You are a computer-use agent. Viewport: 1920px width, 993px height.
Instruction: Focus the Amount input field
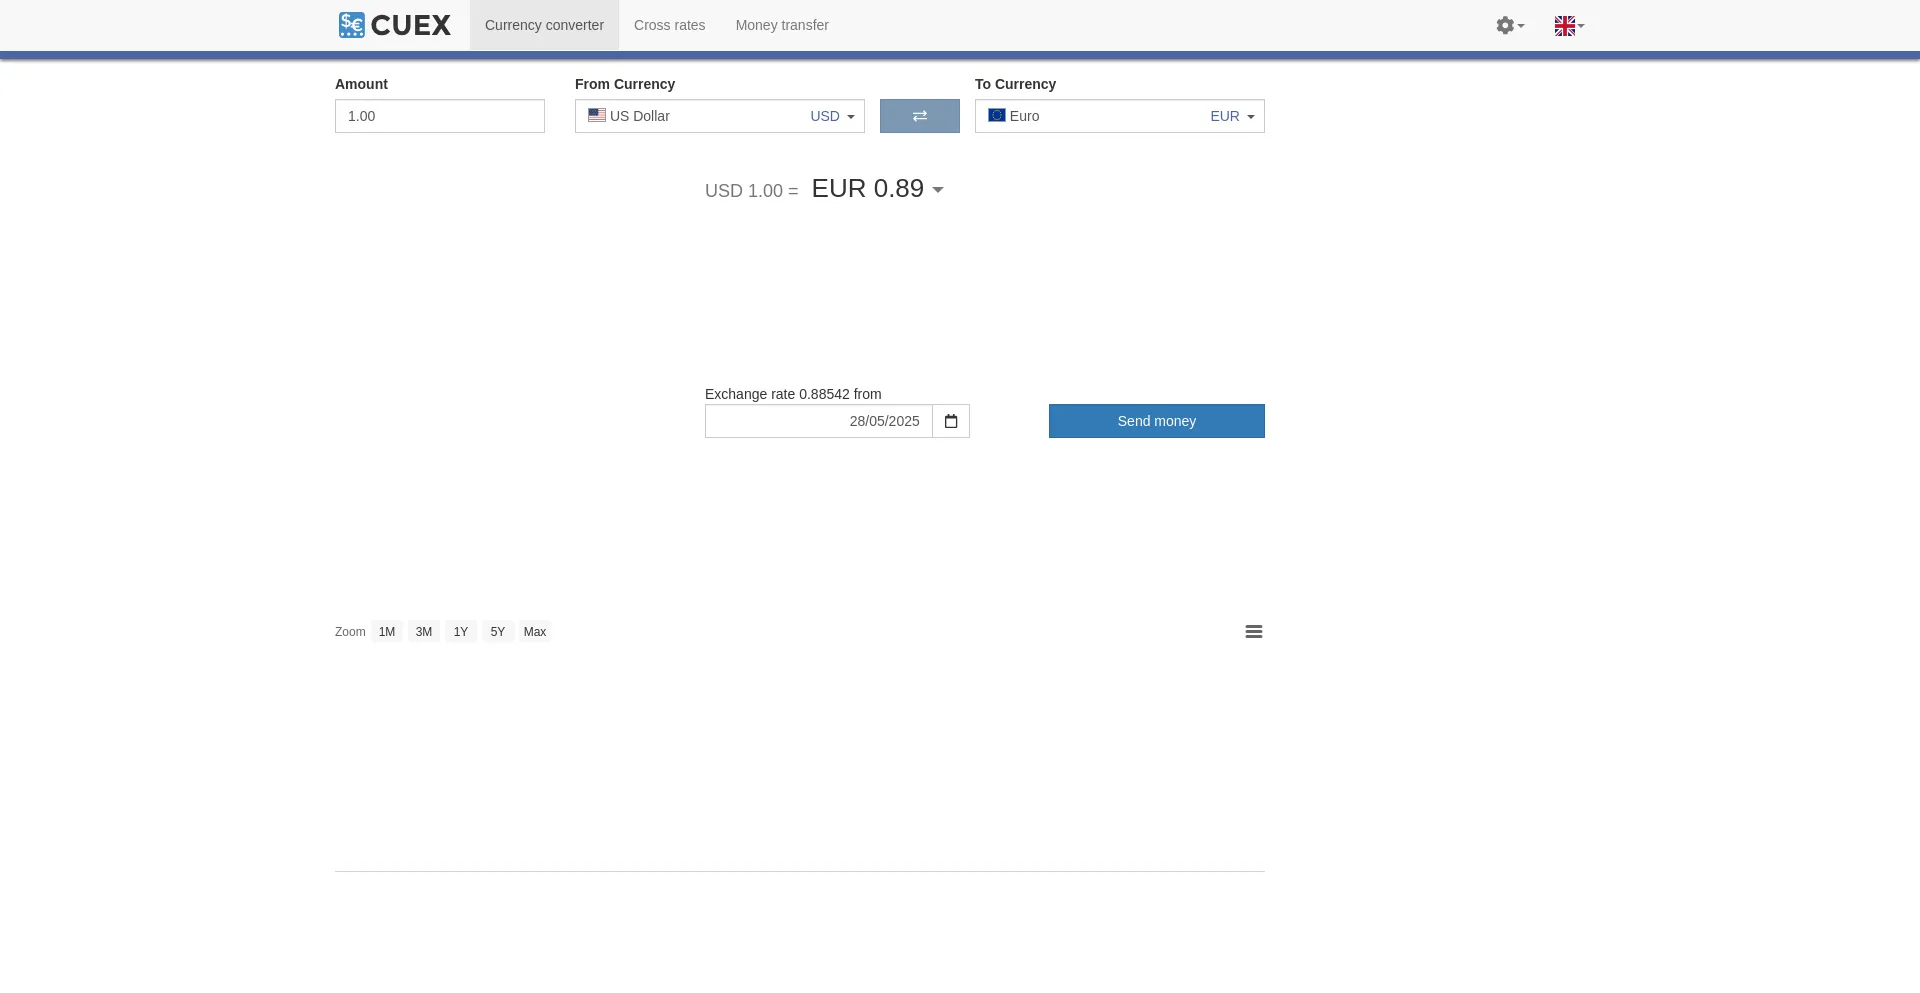pyautogui.click(x=440, y=116)
